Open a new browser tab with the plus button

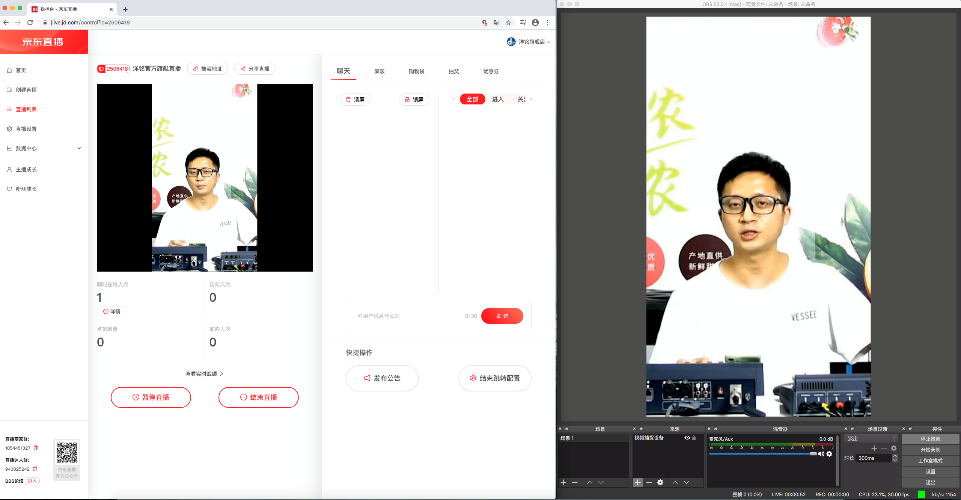[x=125, y=9]
